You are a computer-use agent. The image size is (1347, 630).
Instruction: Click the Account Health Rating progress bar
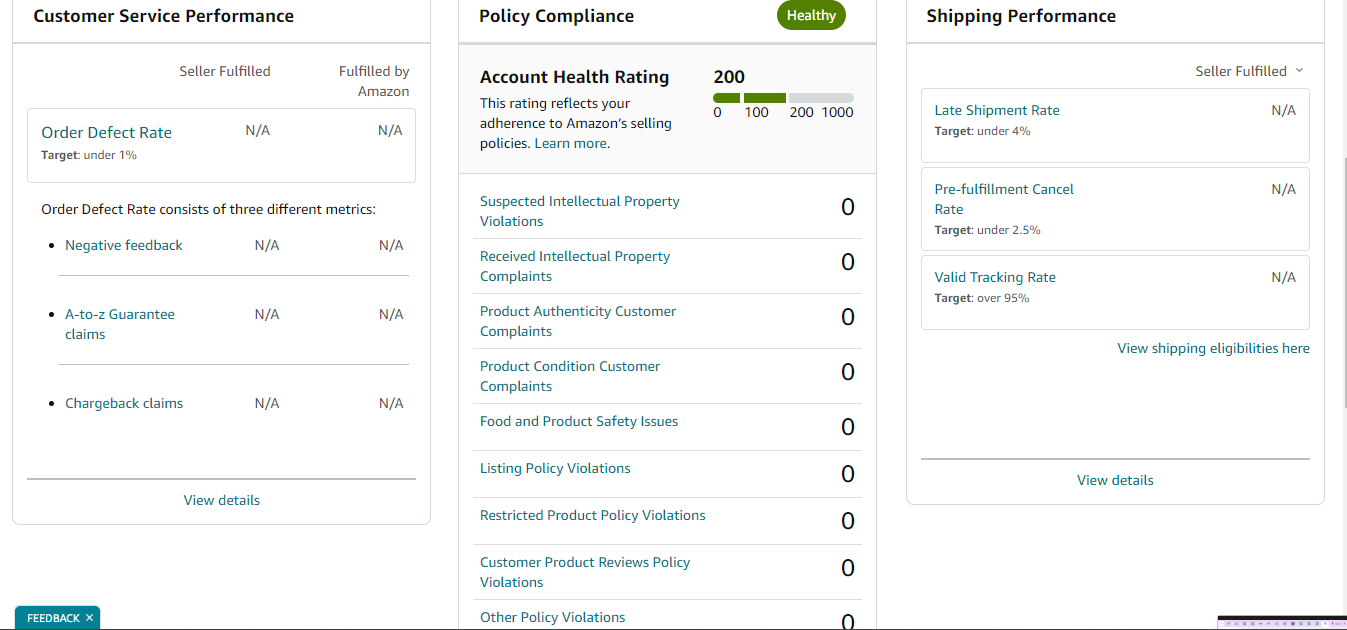click(x=783, y=98)
